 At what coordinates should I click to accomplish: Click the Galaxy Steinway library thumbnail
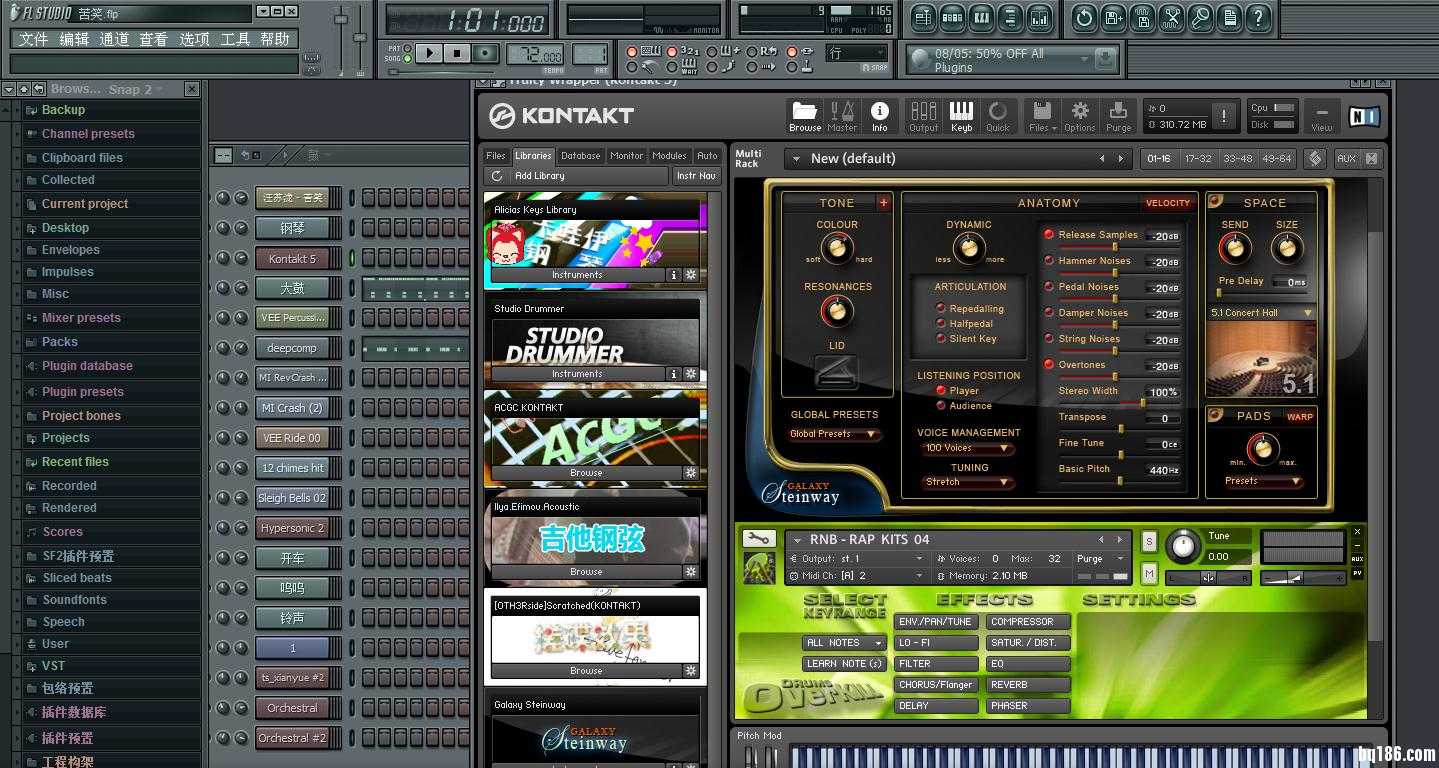point(595,740)
